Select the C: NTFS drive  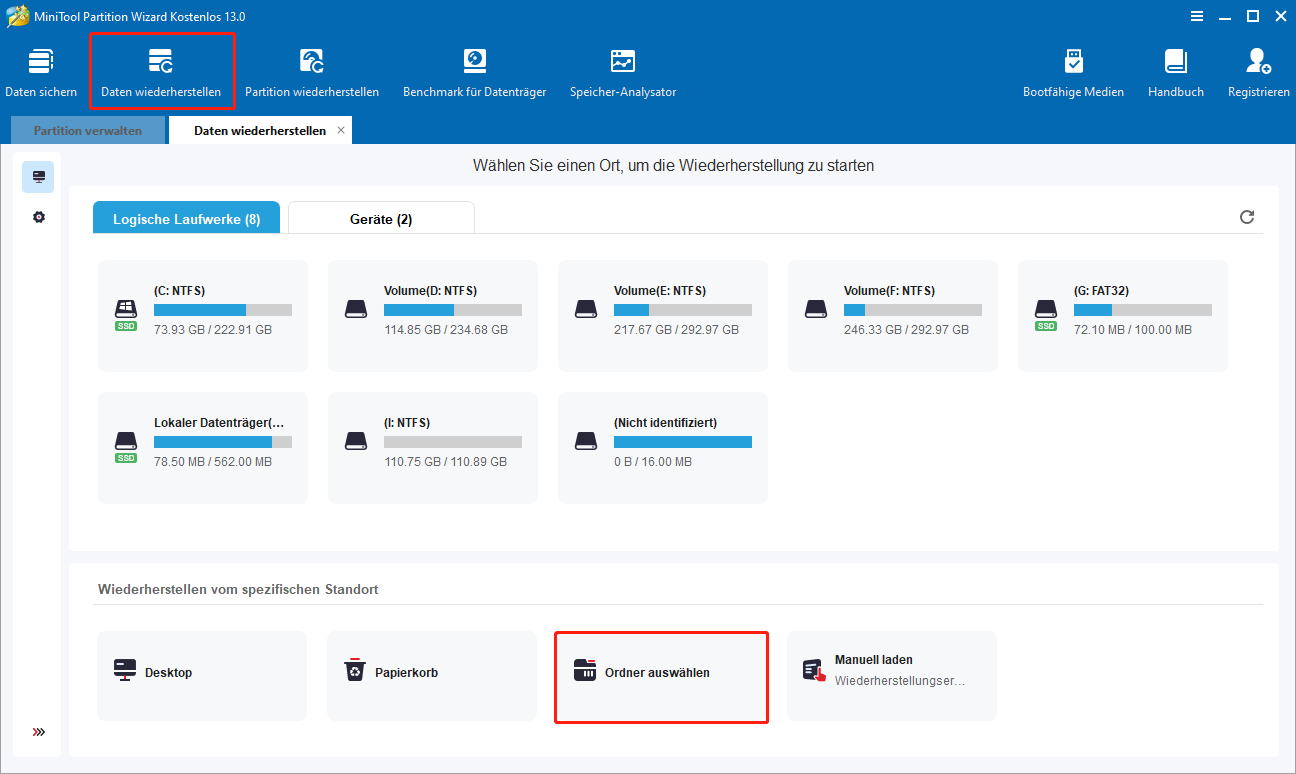pos(203,314)
